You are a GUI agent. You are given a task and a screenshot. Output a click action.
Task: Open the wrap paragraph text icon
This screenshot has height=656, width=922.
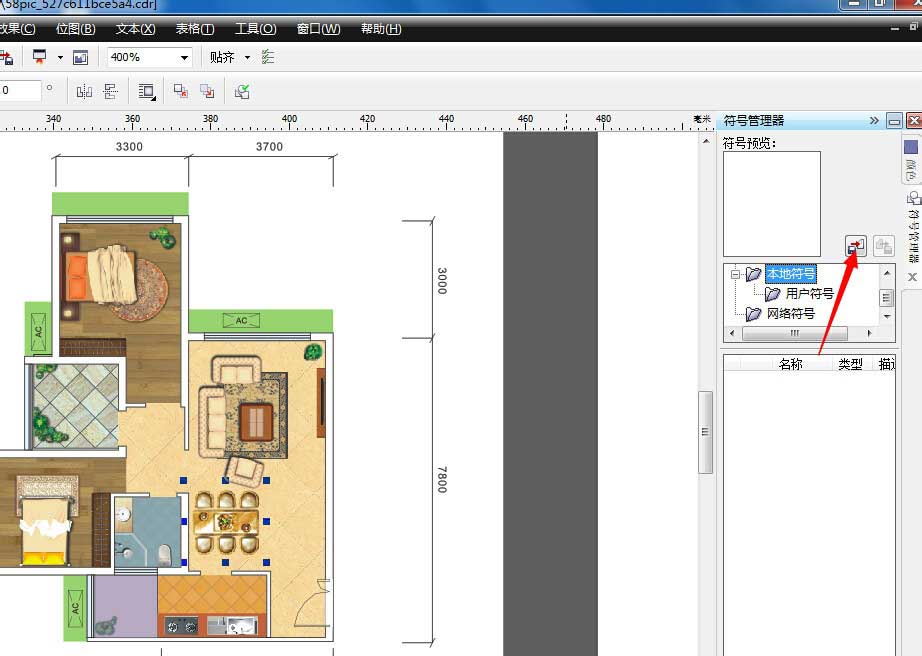146,92
